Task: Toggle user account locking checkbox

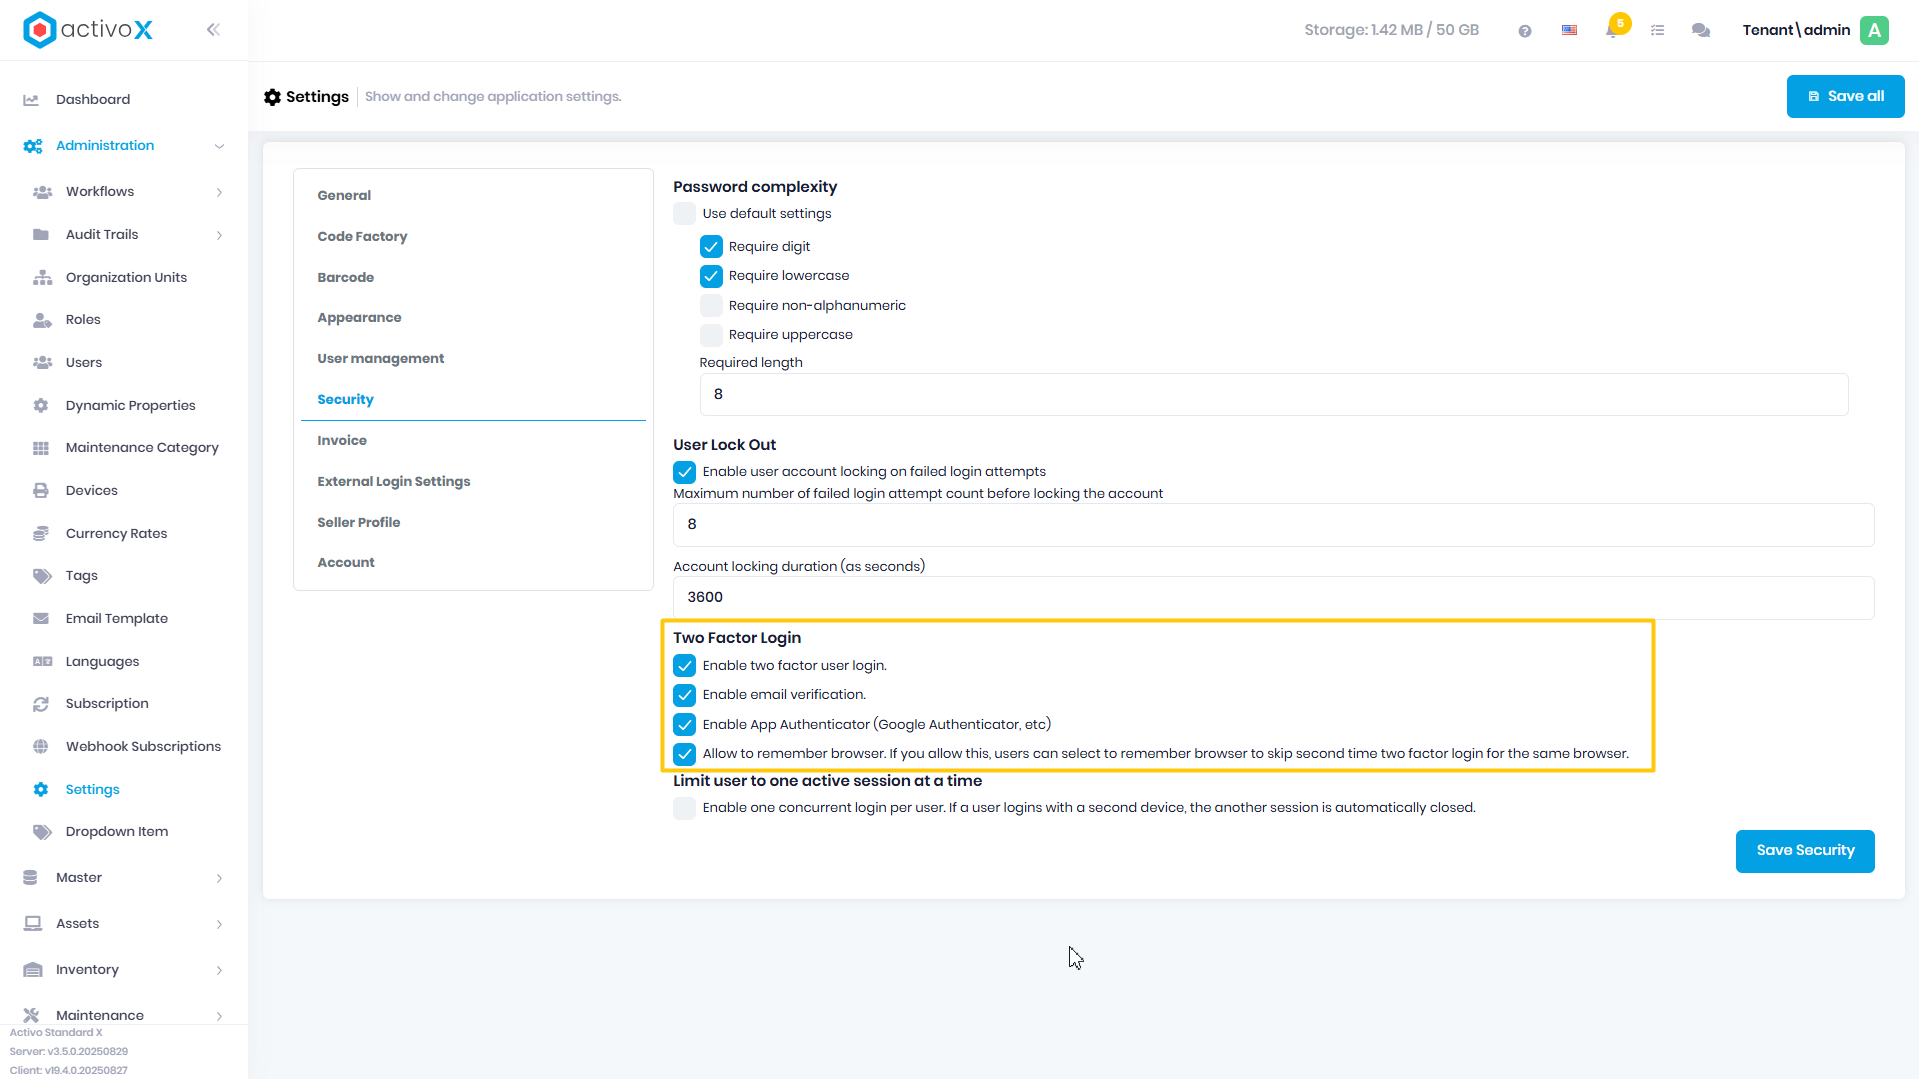Action: coord(684,472)
